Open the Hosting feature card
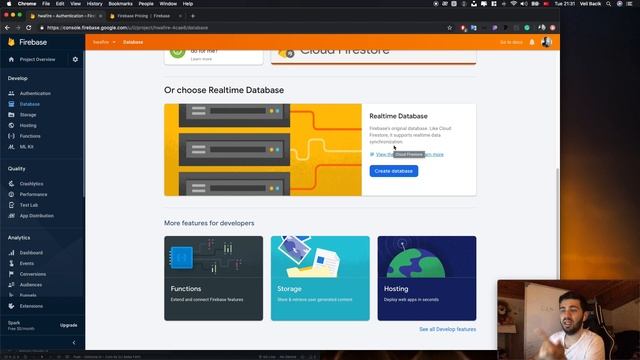 click(427, 278)
